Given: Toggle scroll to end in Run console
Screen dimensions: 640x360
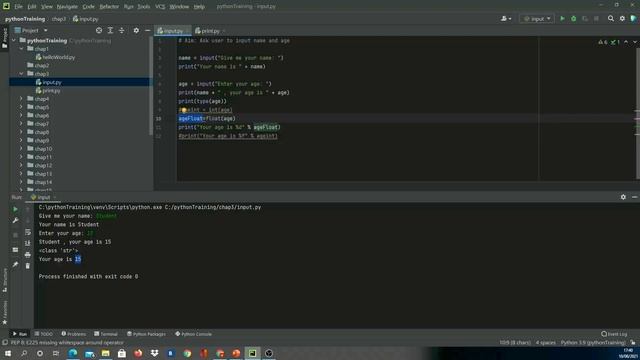Looking at the screenshot, I should (x=28, y=243).
